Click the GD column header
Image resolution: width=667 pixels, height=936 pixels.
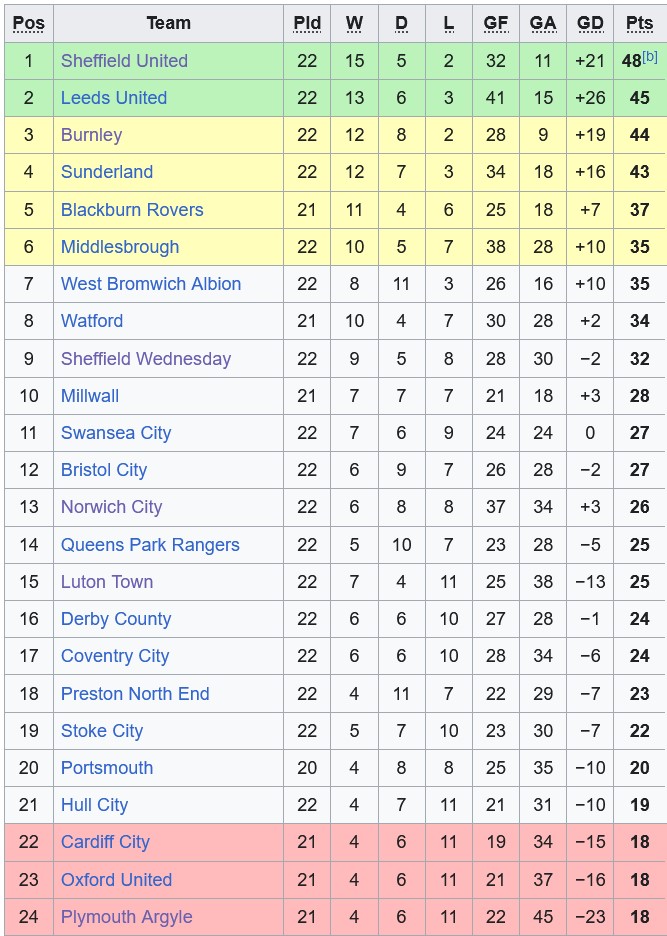tap(590, 23)
